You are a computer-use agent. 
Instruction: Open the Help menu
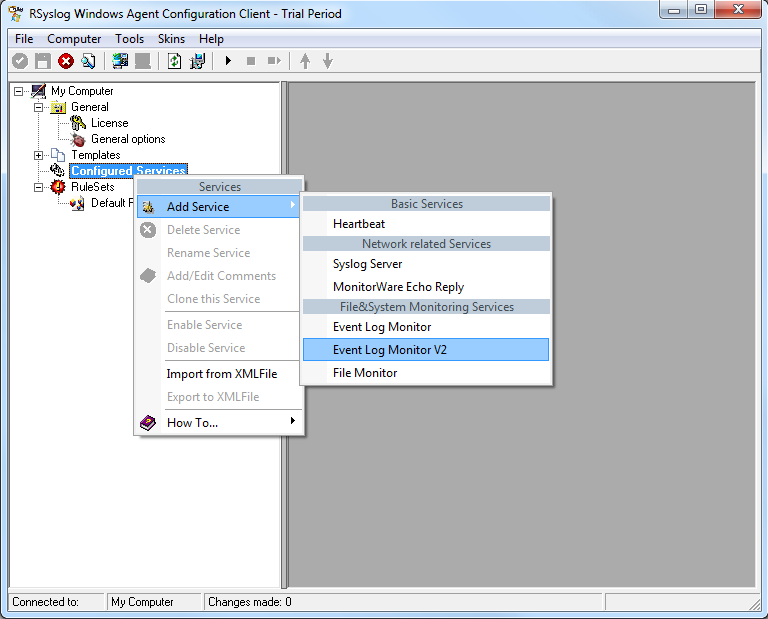pyautogui.click(x=211, y=39)
